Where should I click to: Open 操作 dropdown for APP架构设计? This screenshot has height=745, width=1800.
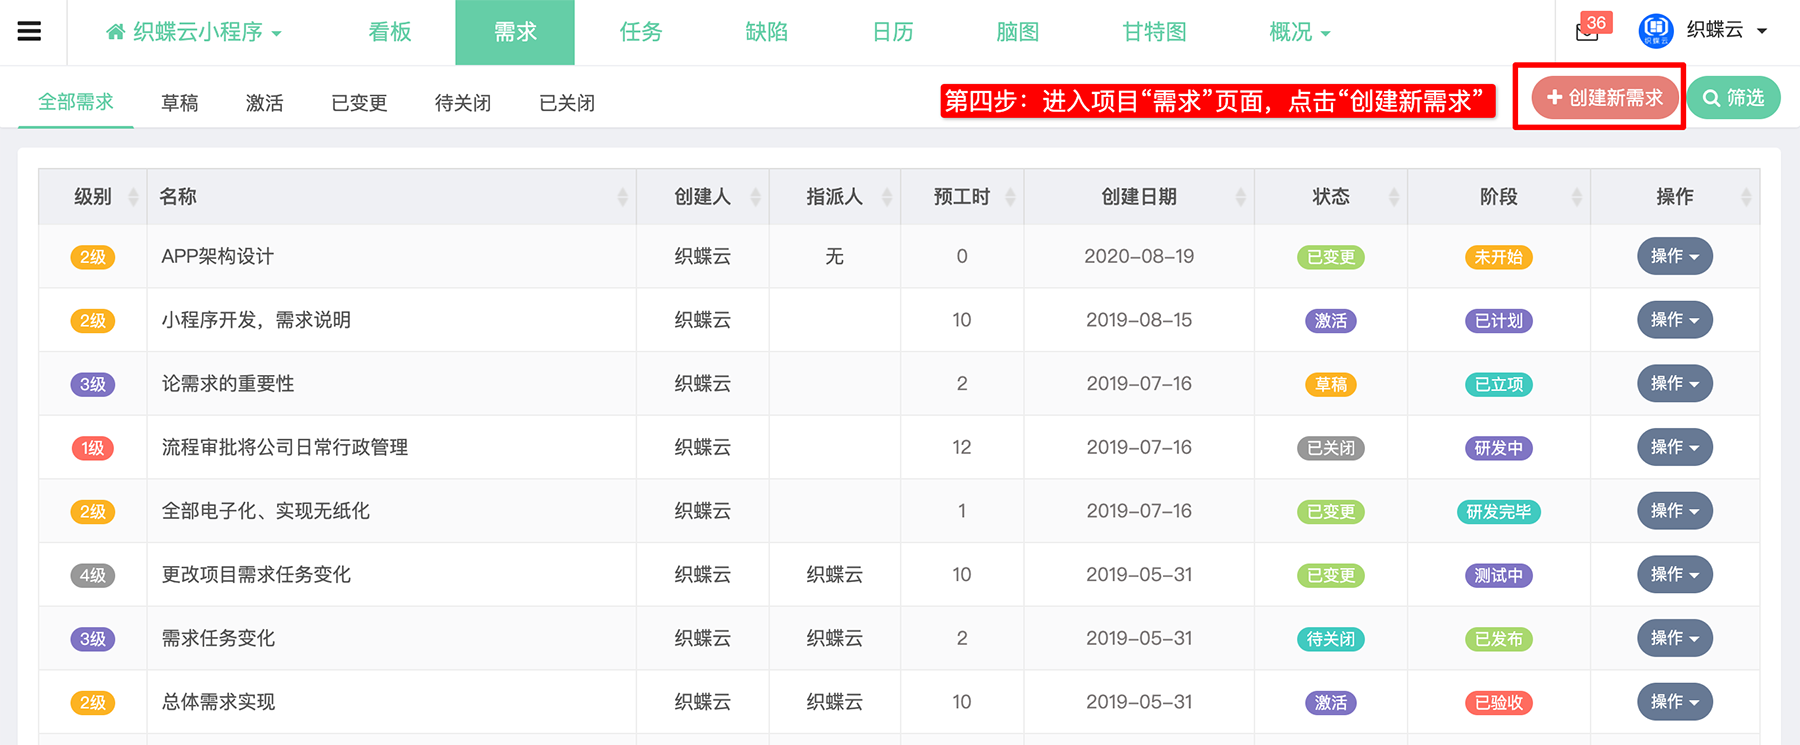(x=1674, y=256)
